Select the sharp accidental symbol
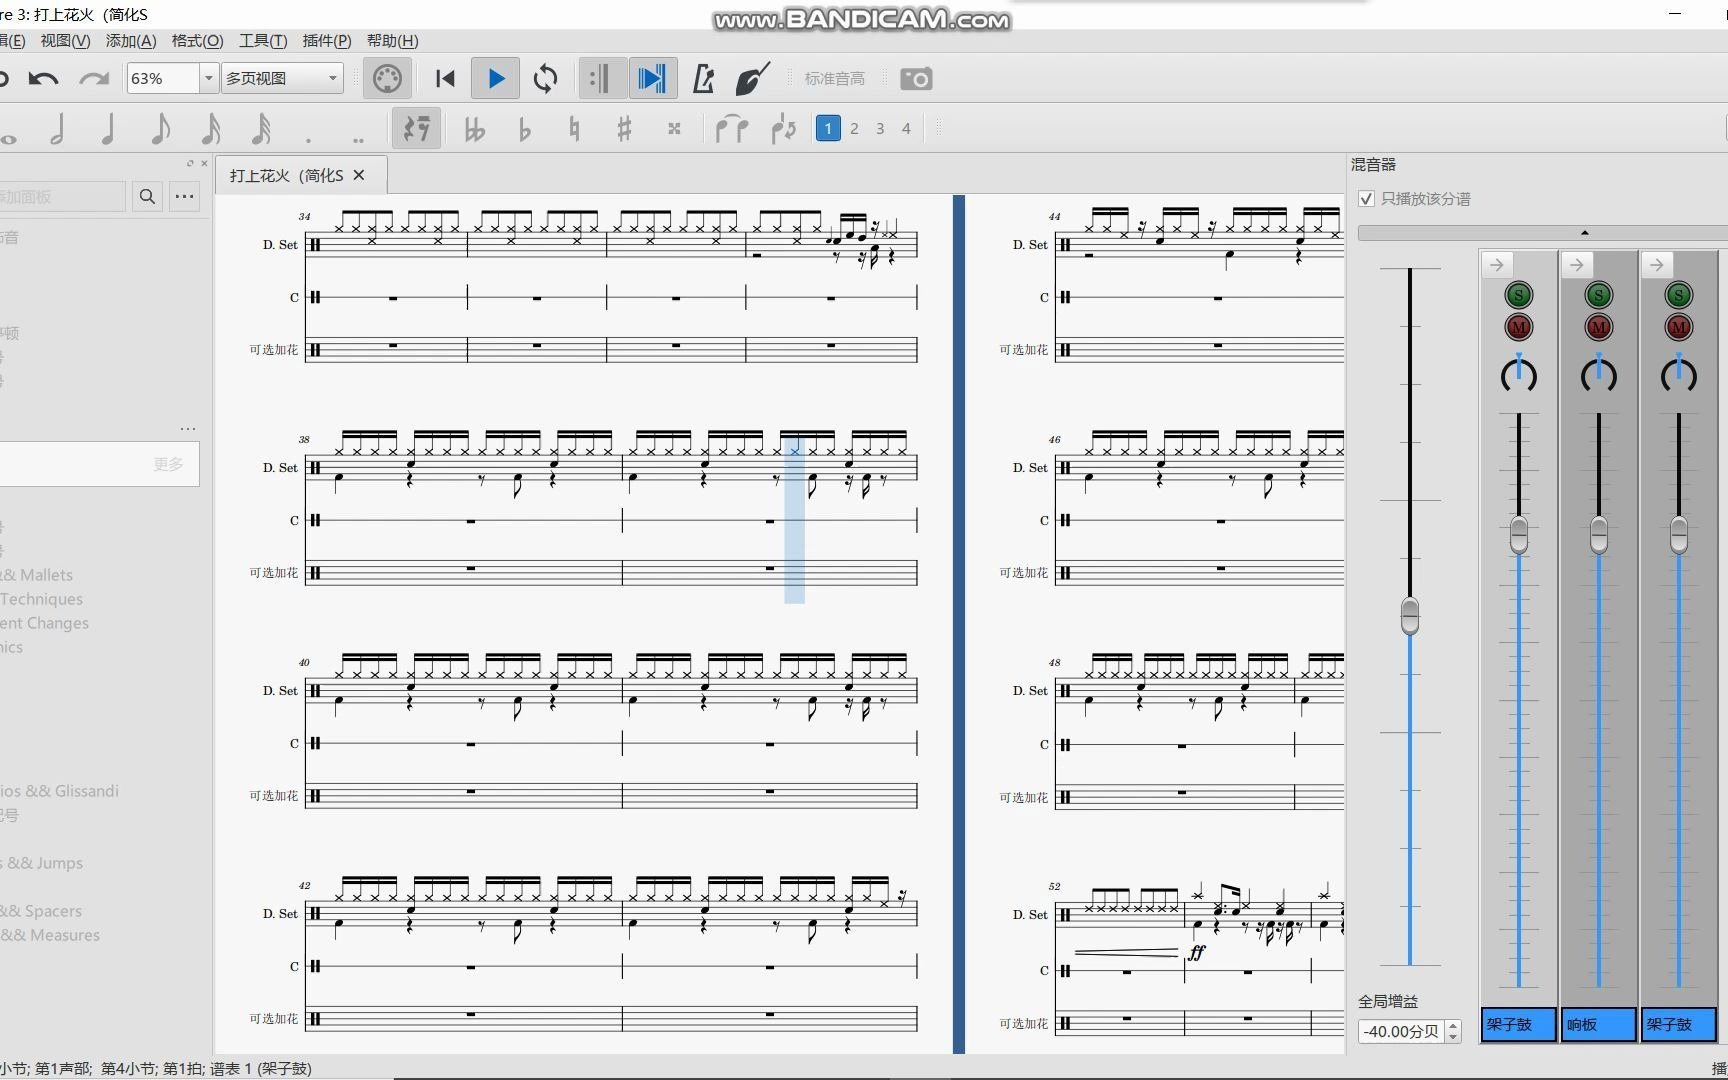The image size is (1728, 1080). pyautogui.click(x=624, y=129)
